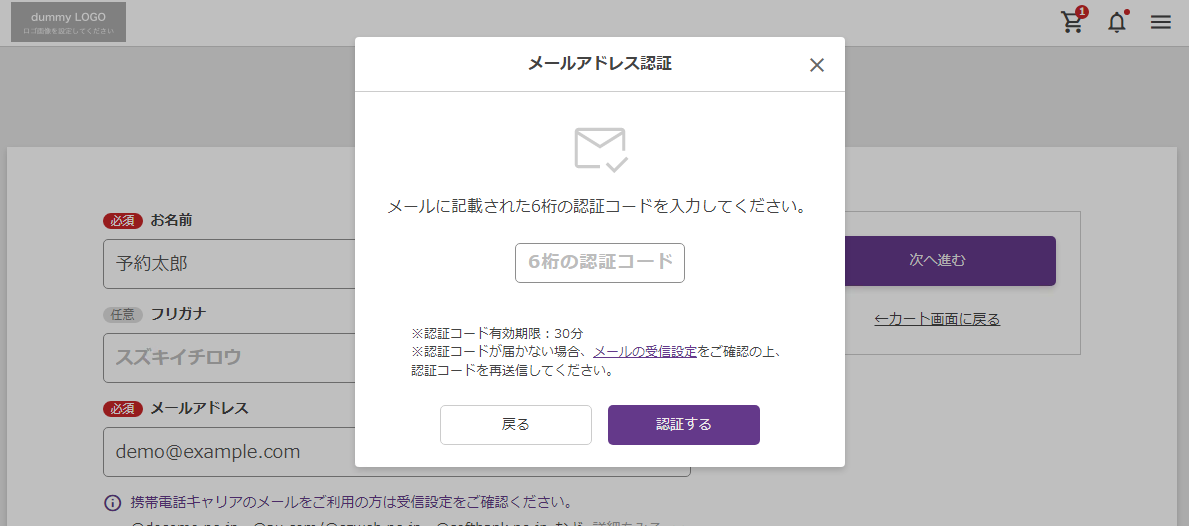Follow the ←カート画面に戻る link

[x=937, y=319]
